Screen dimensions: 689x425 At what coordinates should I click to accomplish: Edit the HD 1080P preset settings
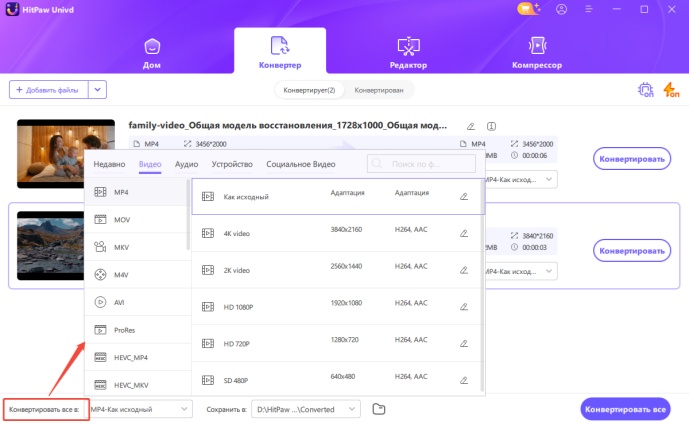pos(463,307)
